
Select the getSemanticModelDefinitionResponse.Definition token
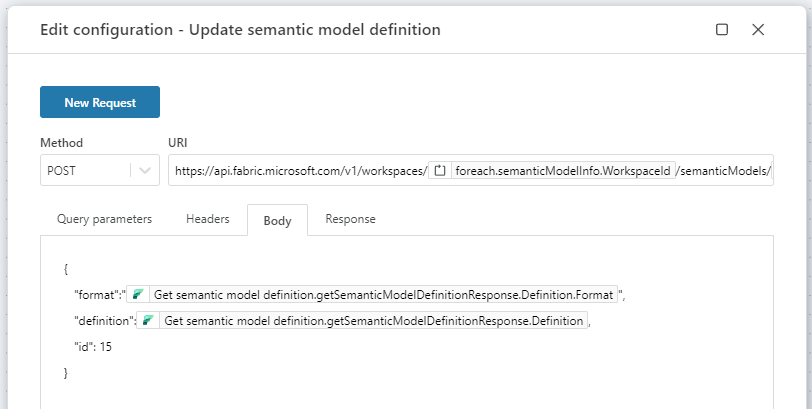click(x=372, y=321)
